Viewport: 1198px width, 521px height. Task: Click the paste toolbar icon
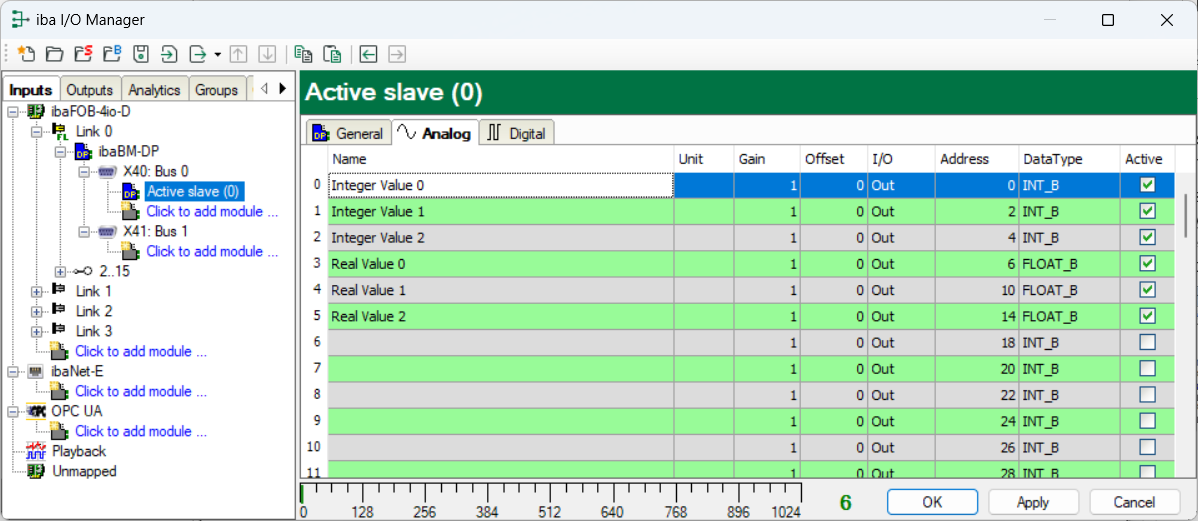click(332, 54)
